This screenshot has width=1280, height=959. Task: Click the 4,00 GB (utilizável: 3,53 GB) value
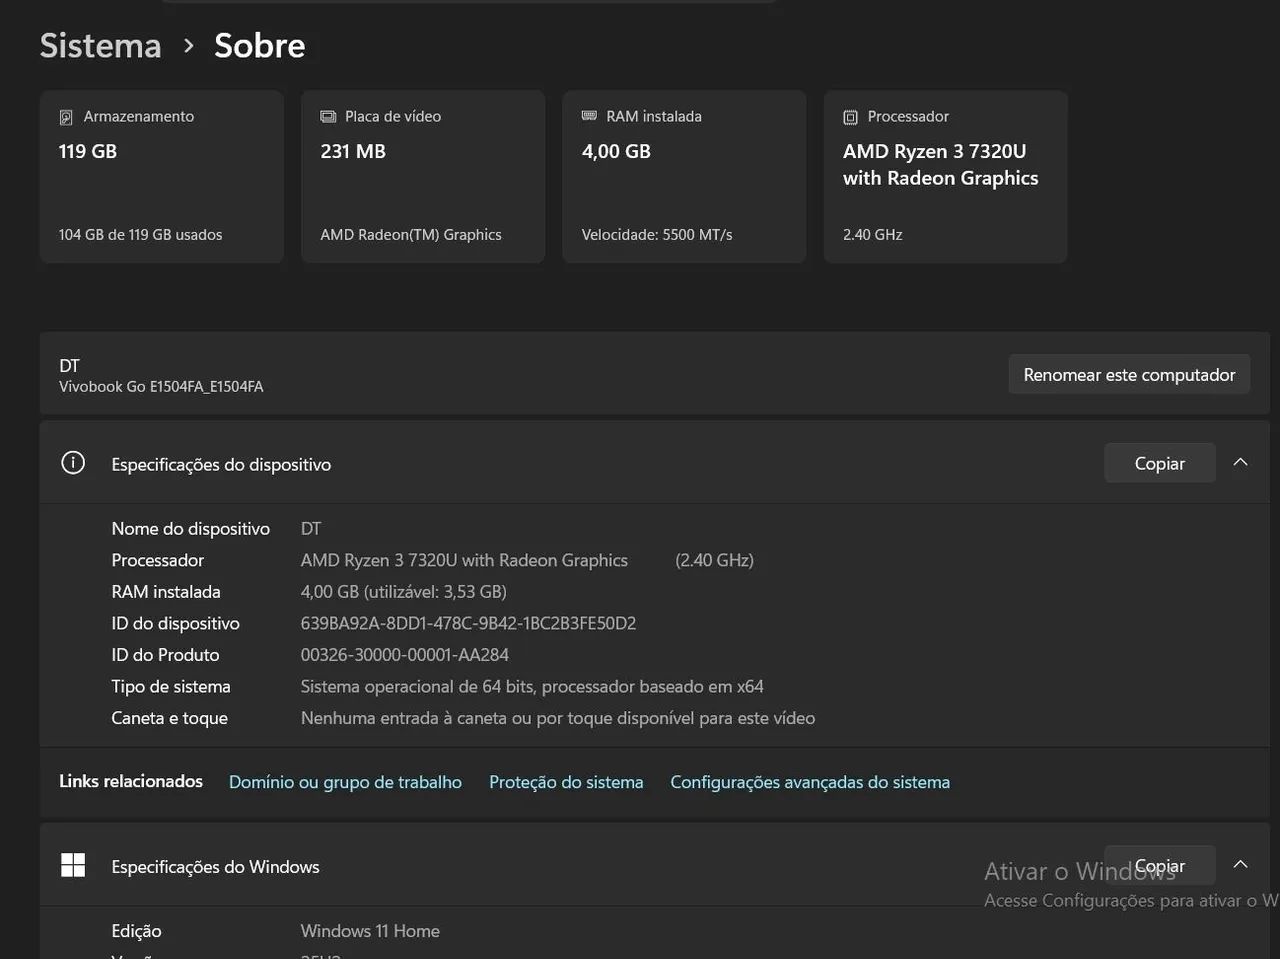click(x=404, y=592)
